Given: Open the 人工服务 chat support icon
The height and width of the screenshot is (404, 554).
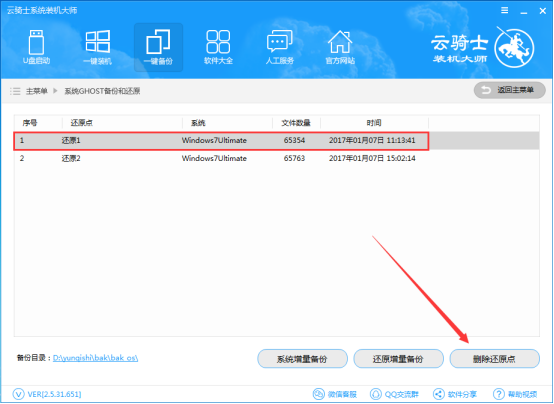Looking at the screenshot, I should point(279,47).
